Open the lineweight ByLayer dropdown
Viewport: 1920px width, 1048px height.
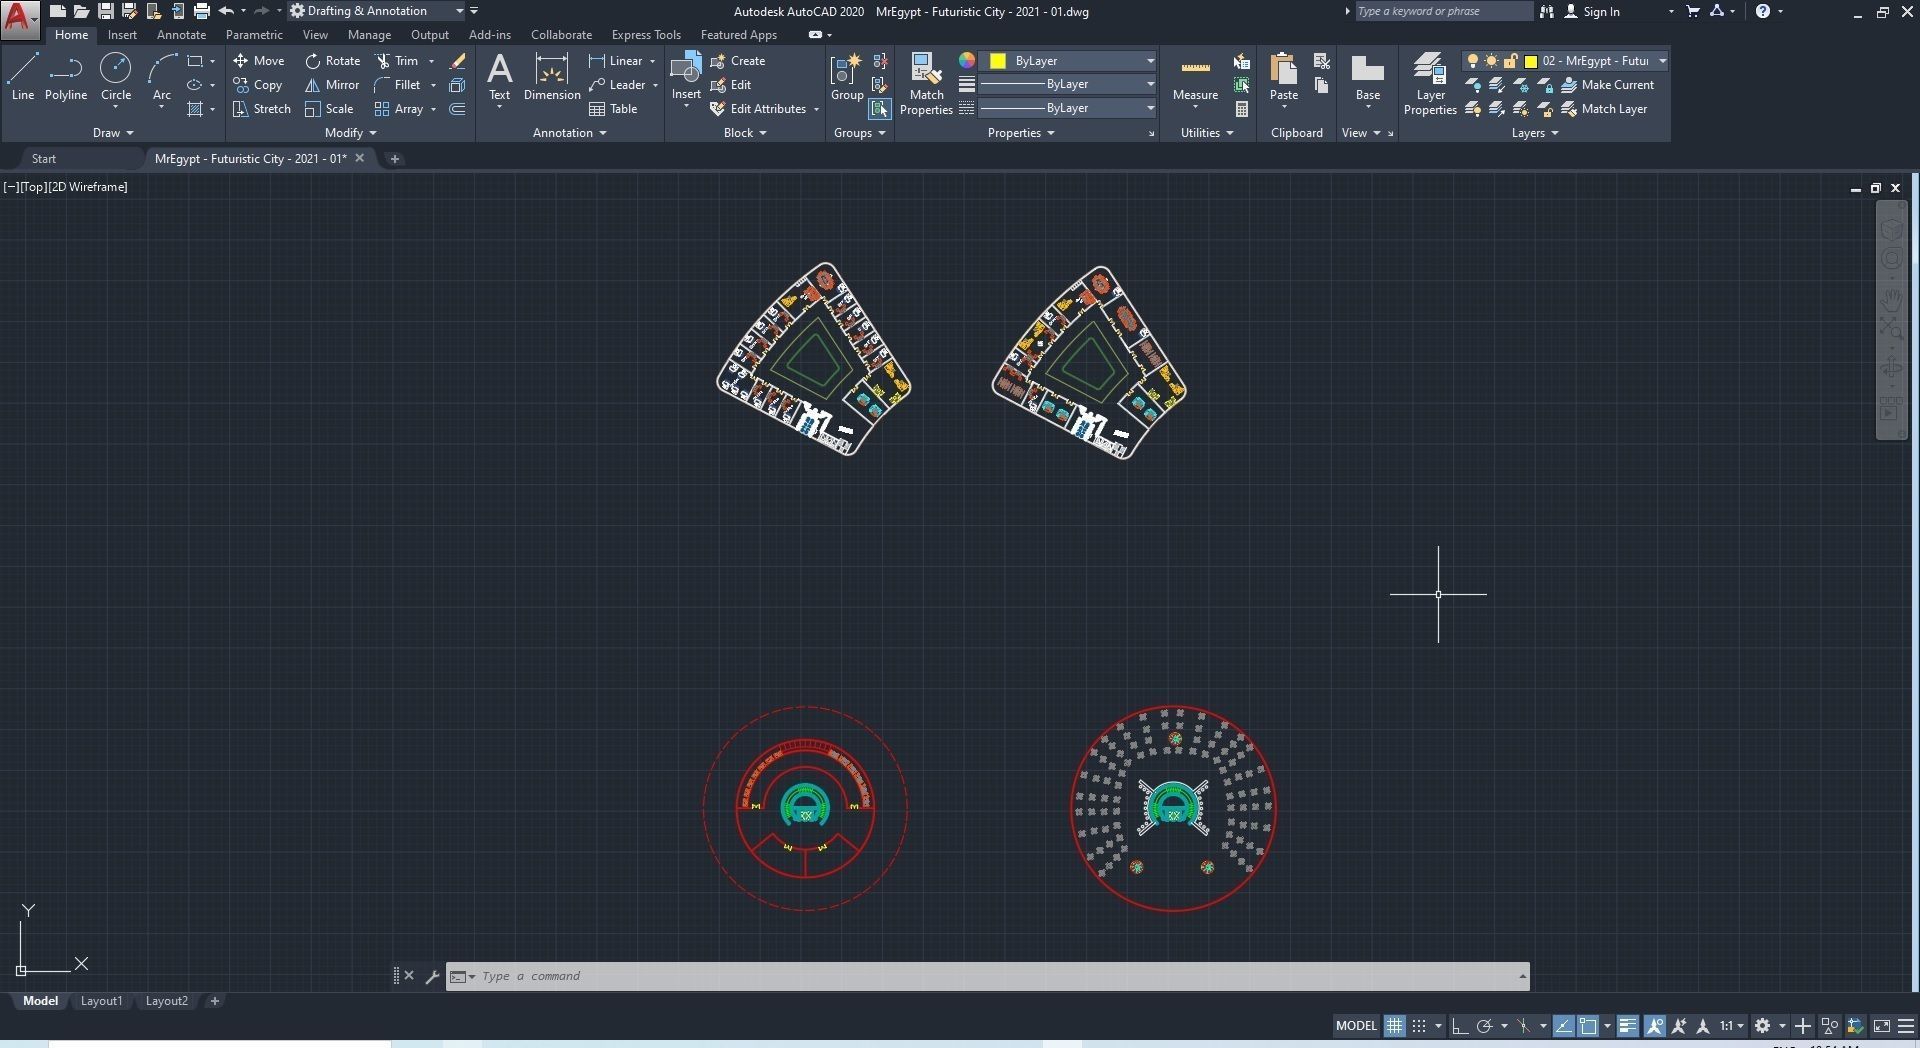pos(1068,84)
